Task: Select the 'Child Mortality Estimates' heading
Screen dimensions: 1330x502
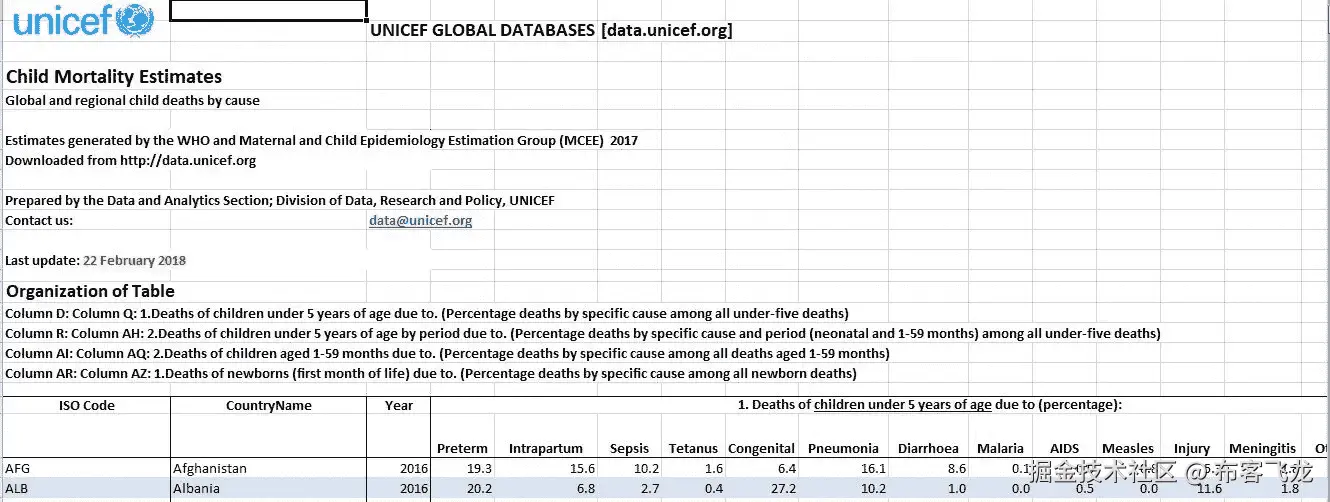Action: tap(114, 77)
